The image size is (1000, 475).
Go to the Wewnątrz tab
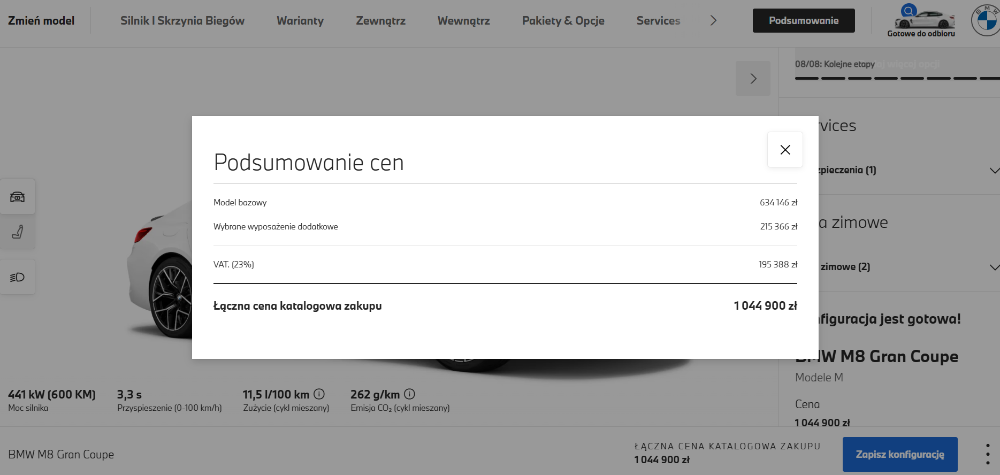click(464, 20)
